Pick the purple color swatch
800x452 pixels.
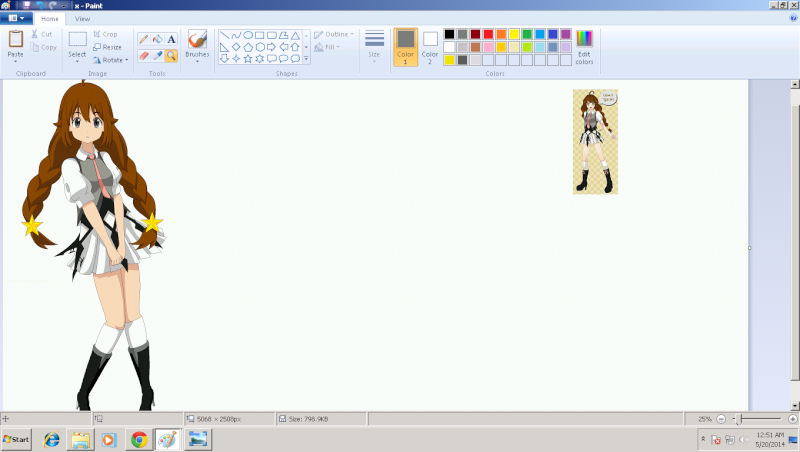pos(566,34)
